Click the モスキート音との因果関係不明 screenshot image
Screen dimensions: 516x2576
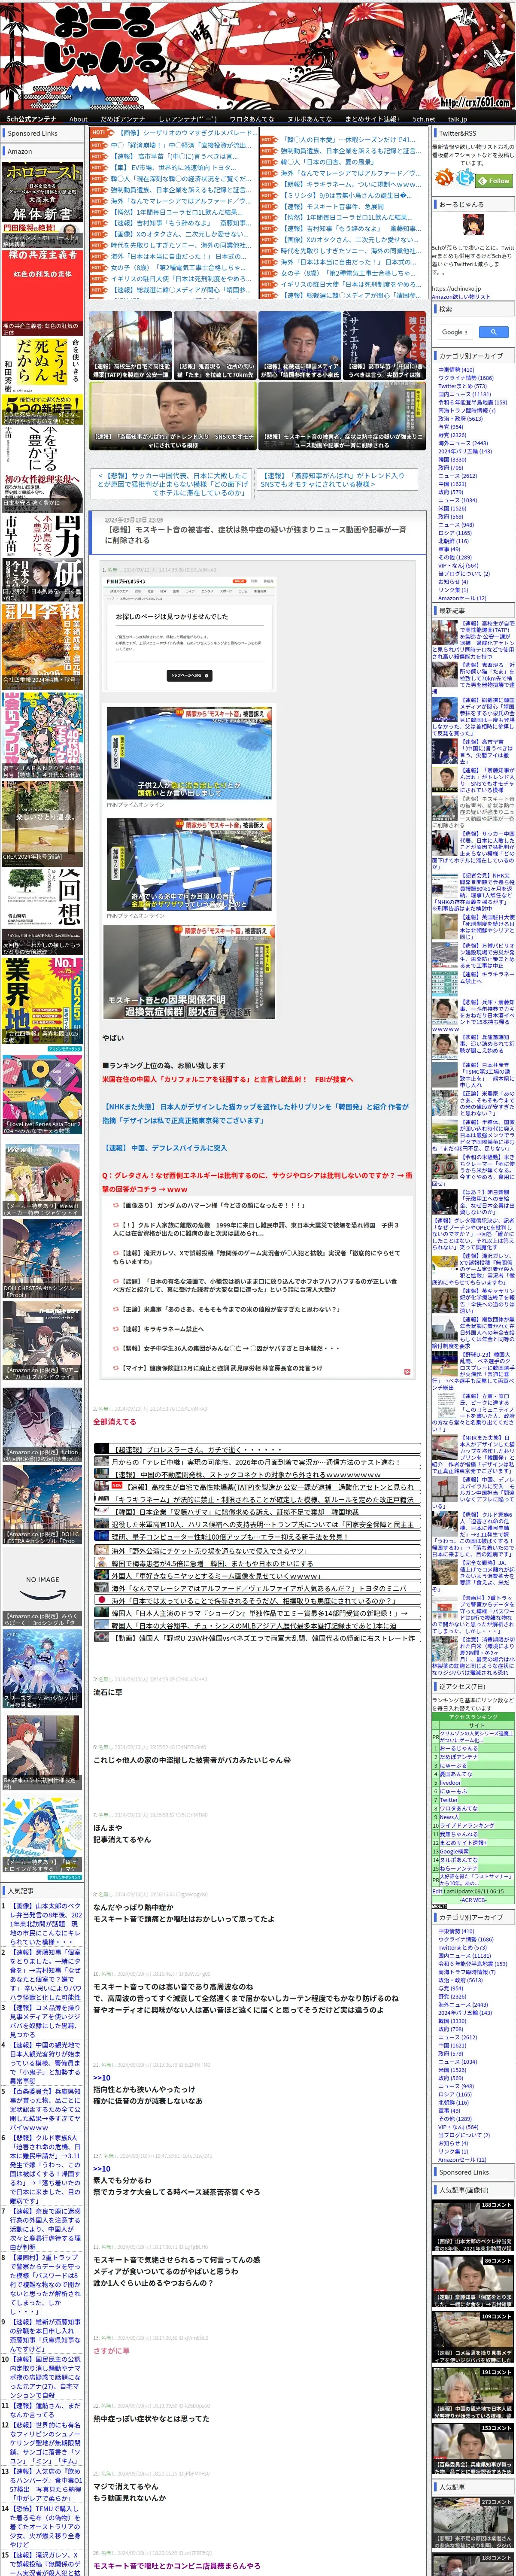(189, 973)
